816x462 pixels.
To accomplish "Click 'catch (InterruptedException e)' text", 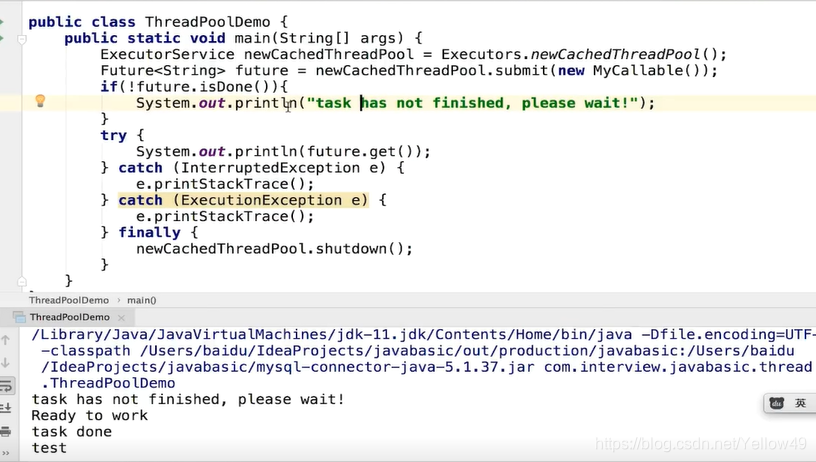I will click(252, 168).
